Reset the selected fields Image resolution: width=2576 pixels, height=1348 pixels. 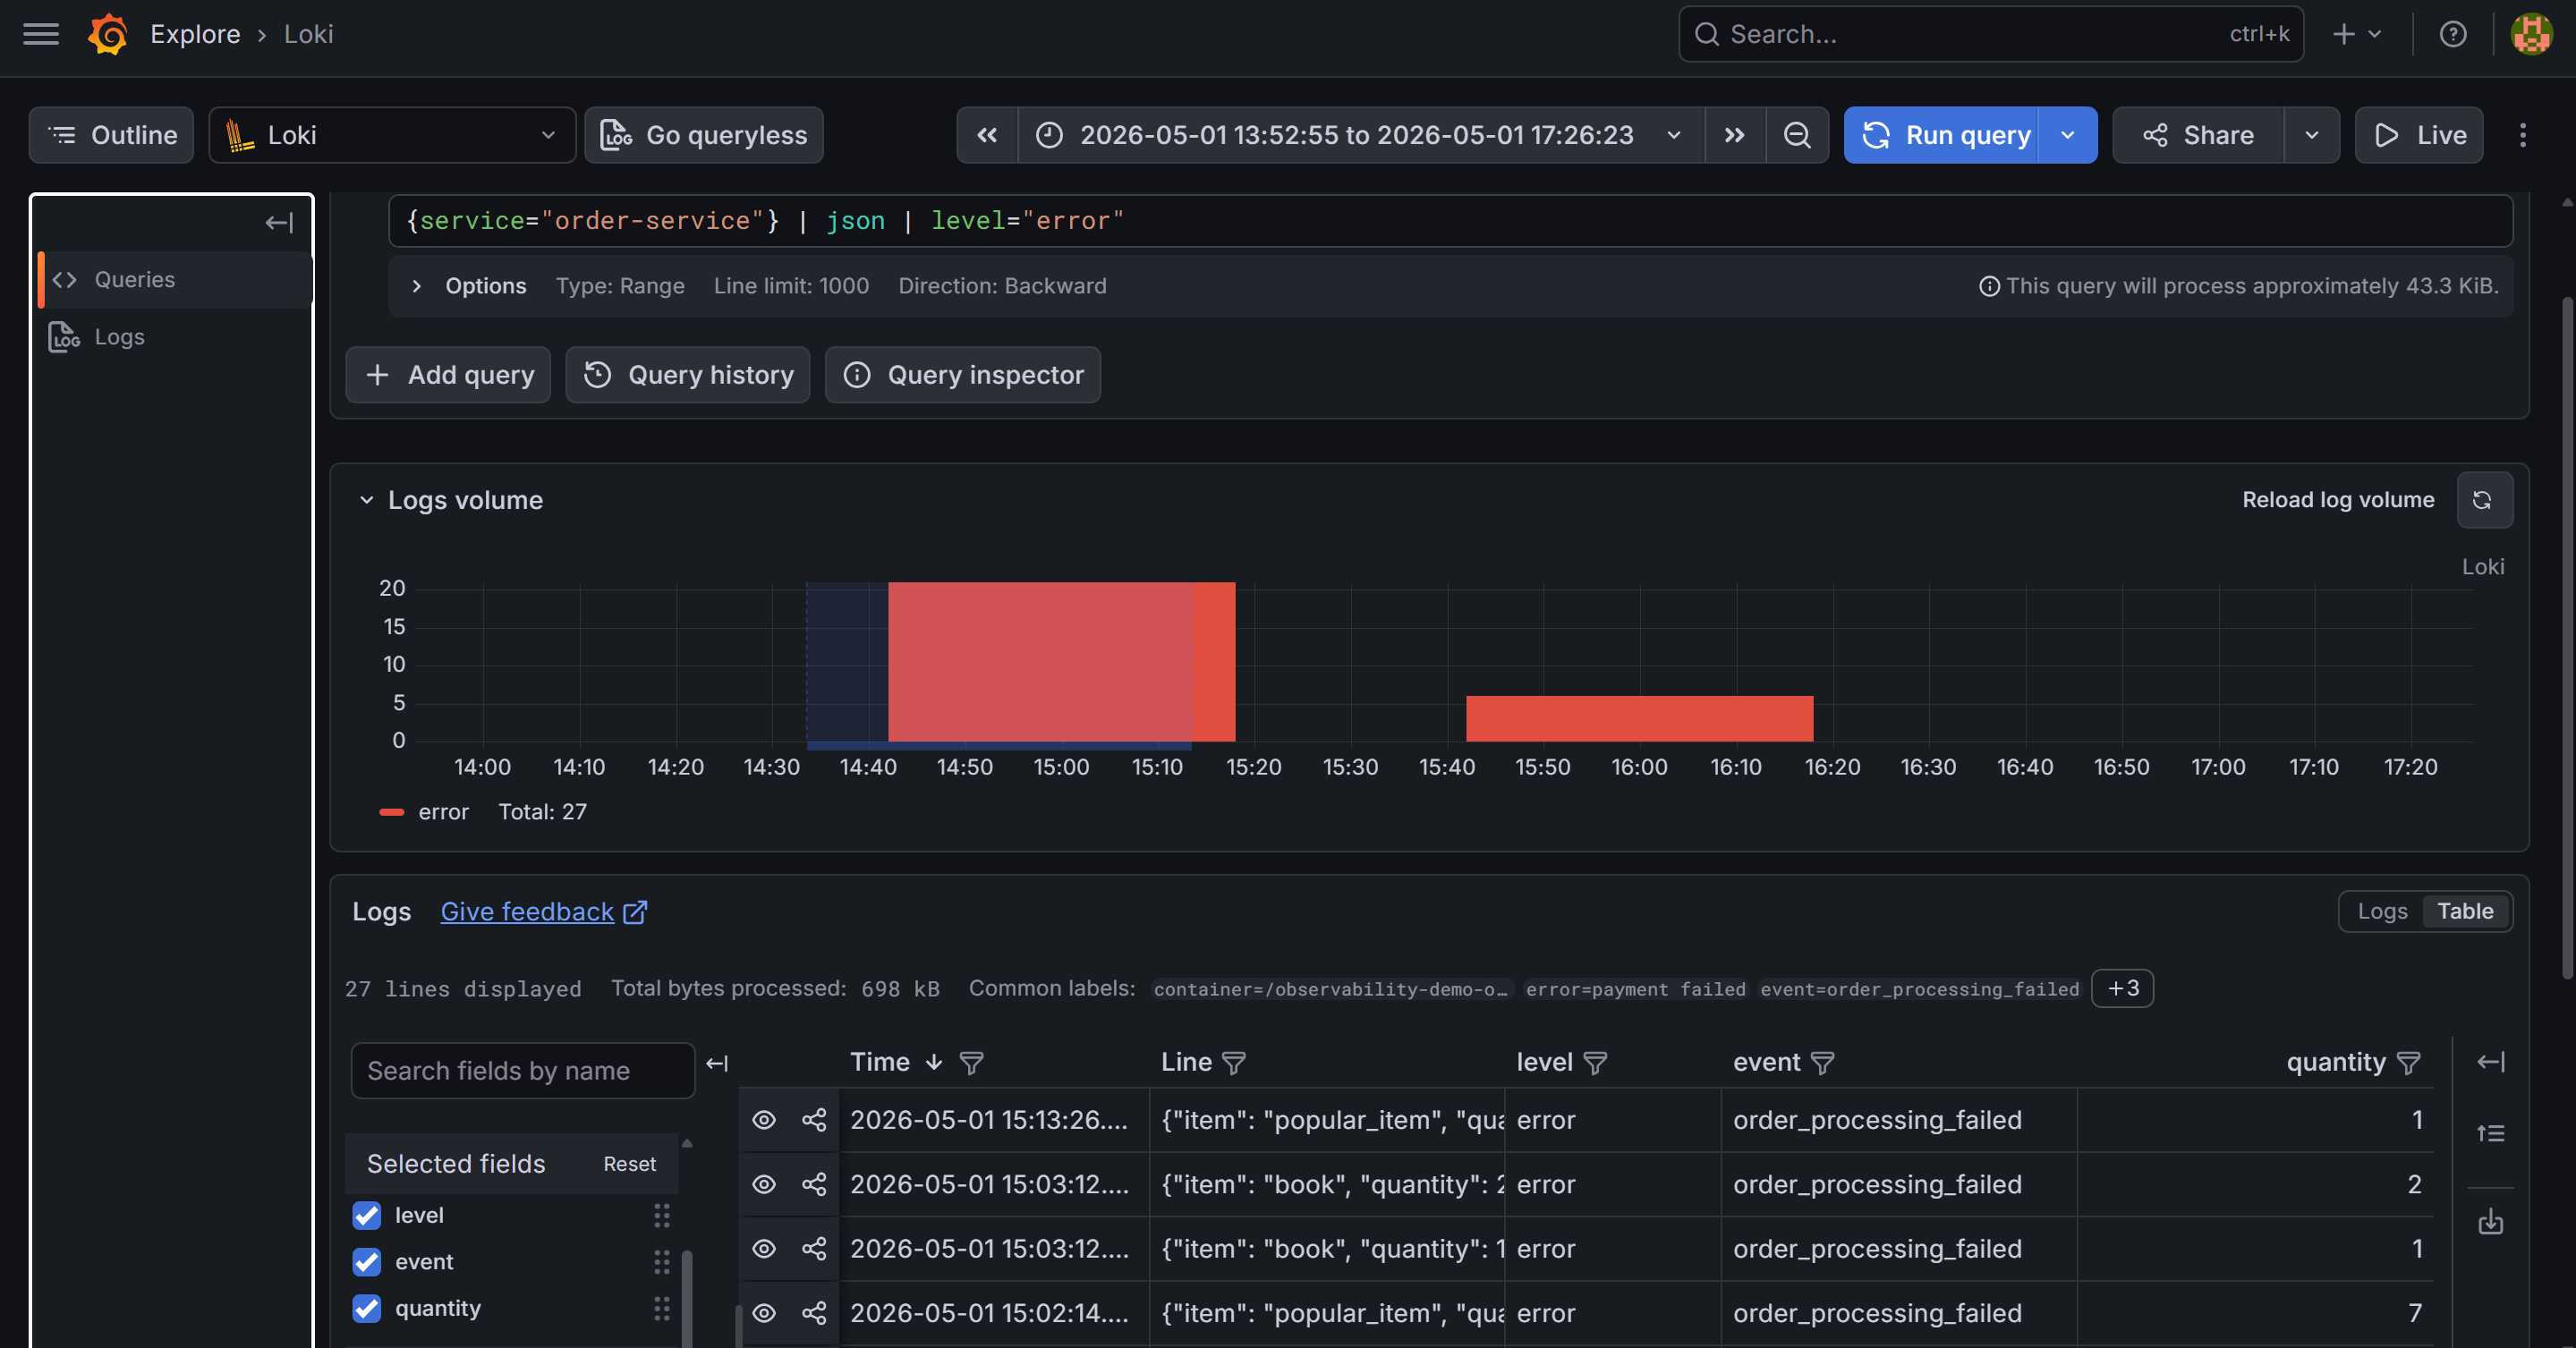(629, 1164)
